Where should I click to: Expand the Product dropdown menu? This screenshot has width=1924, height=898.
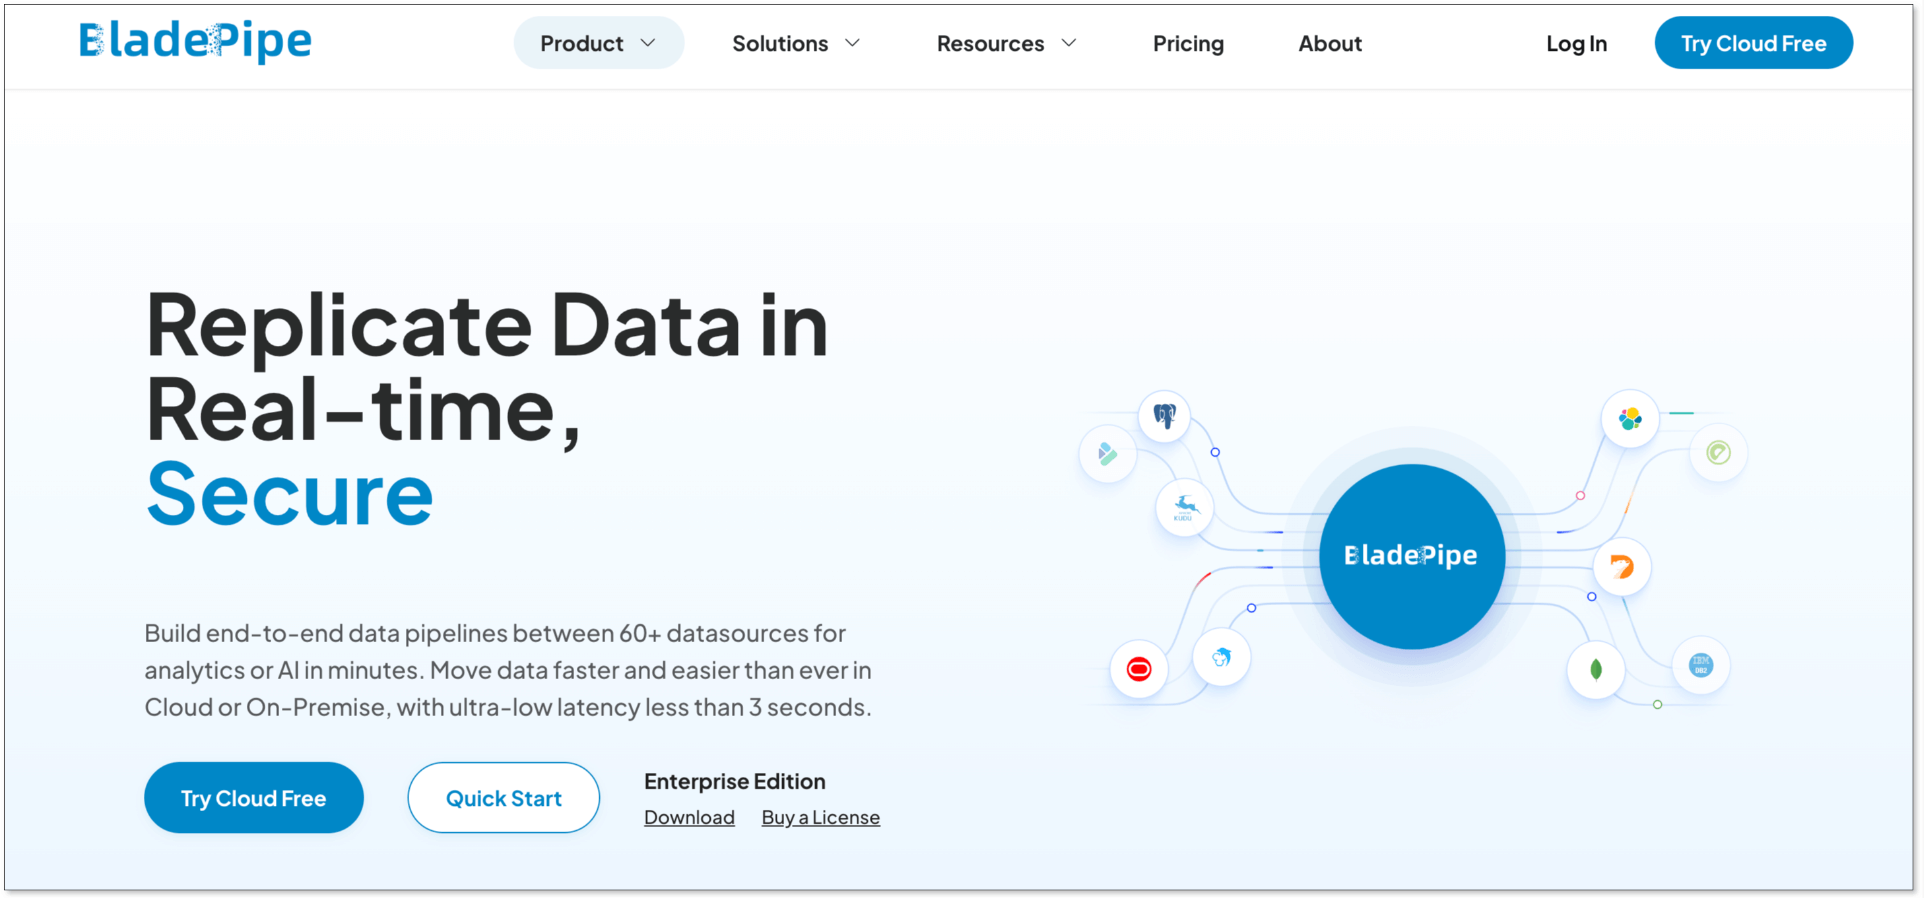[598, 44]
